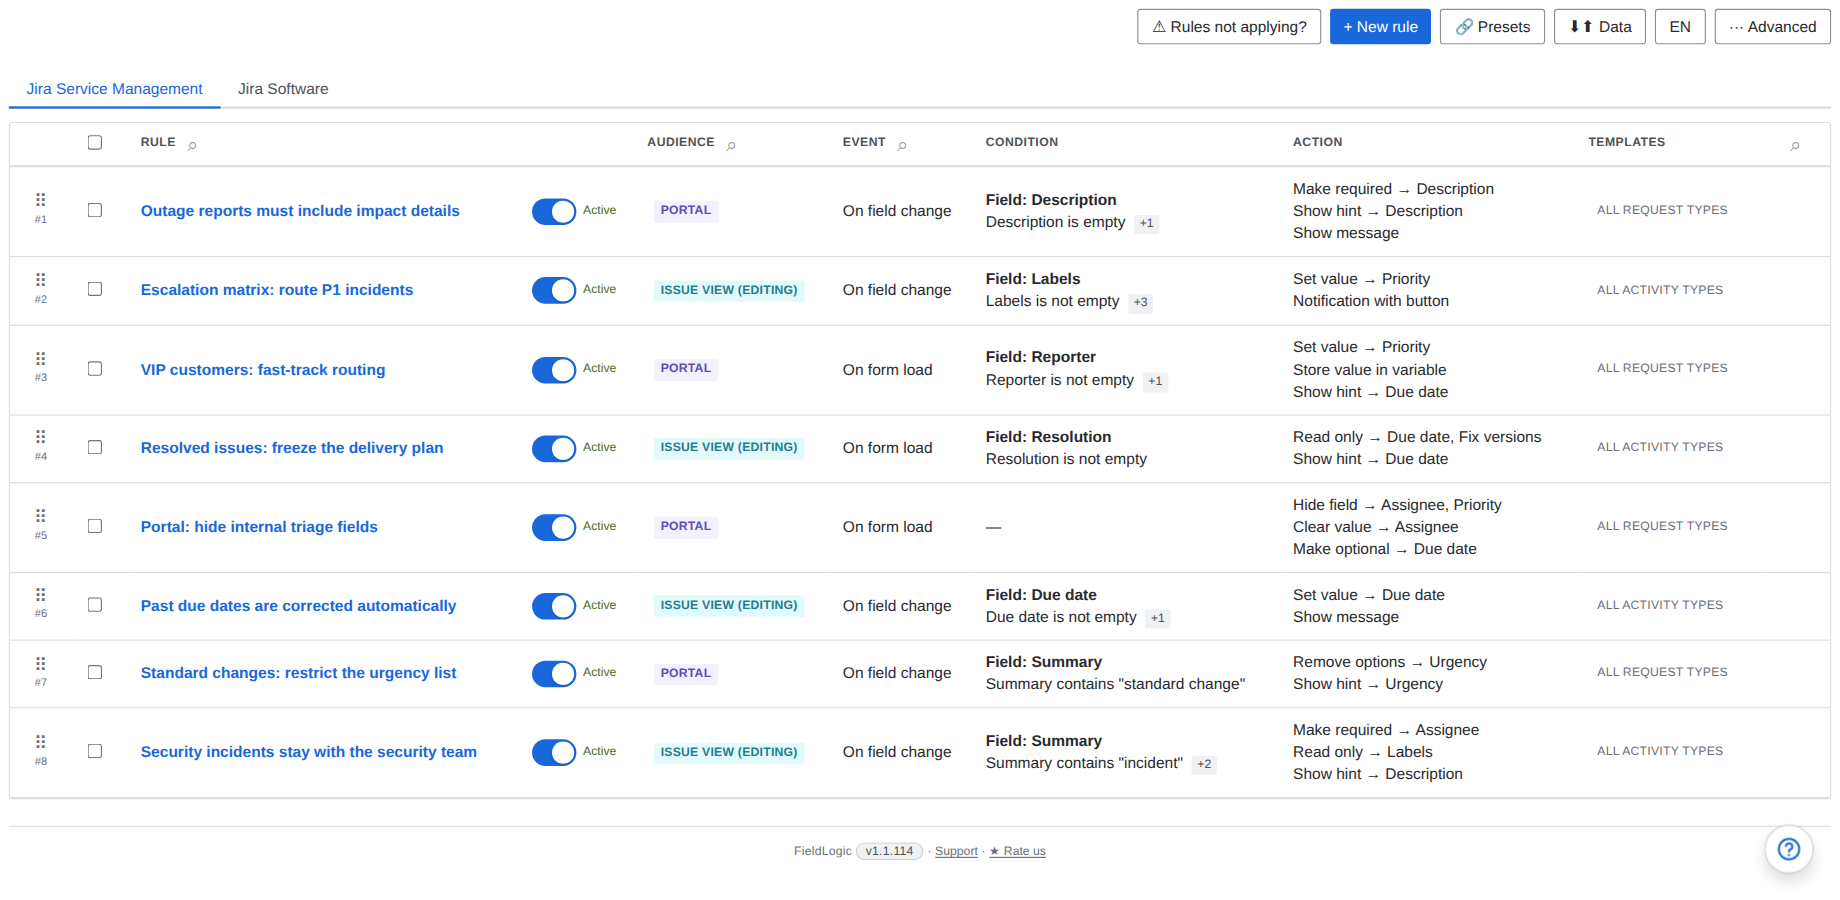Select the checkbox for VIP customers rule

coord(95,368)
